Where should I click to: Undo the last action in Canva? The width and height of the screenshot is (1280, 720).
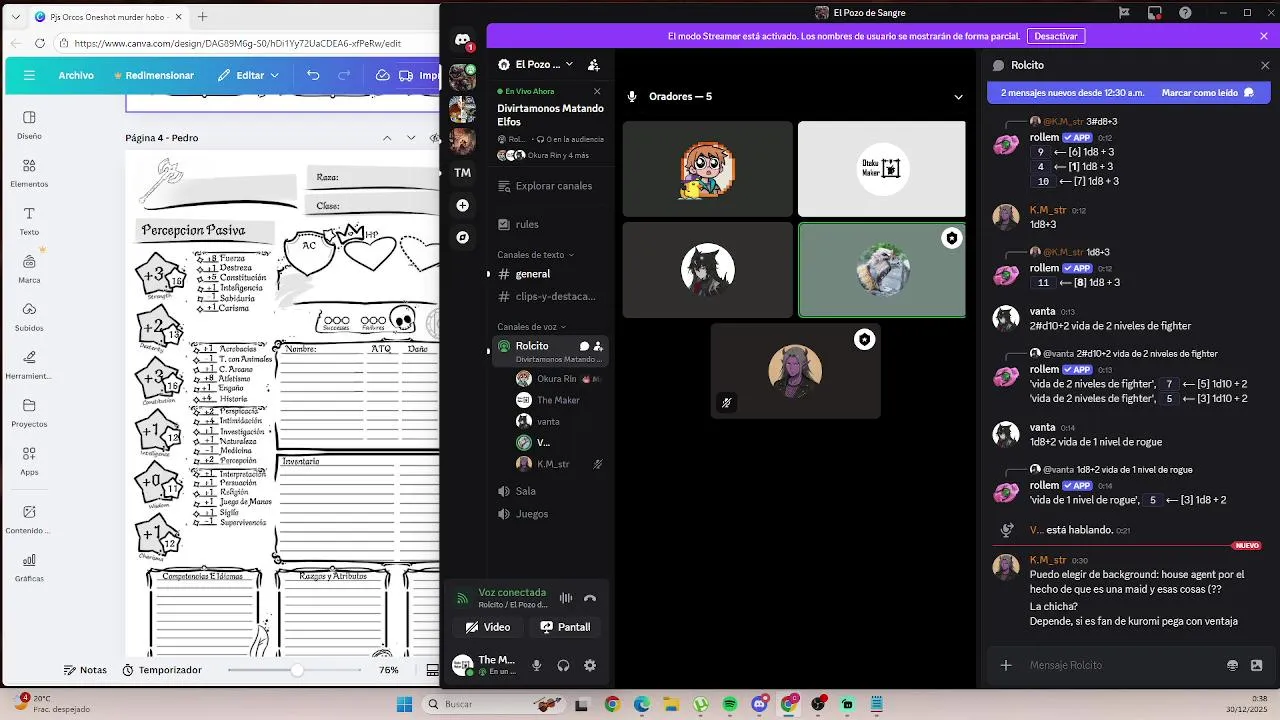[313, 75]
